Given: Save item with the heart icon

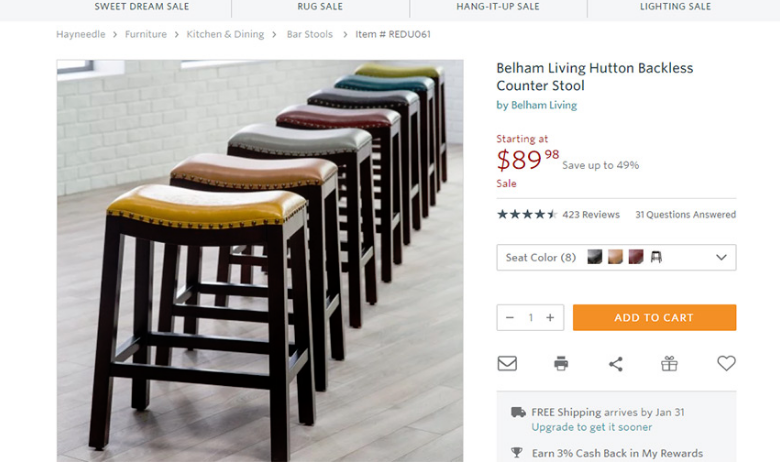Looking at the screenshot, I should [726, 363].
